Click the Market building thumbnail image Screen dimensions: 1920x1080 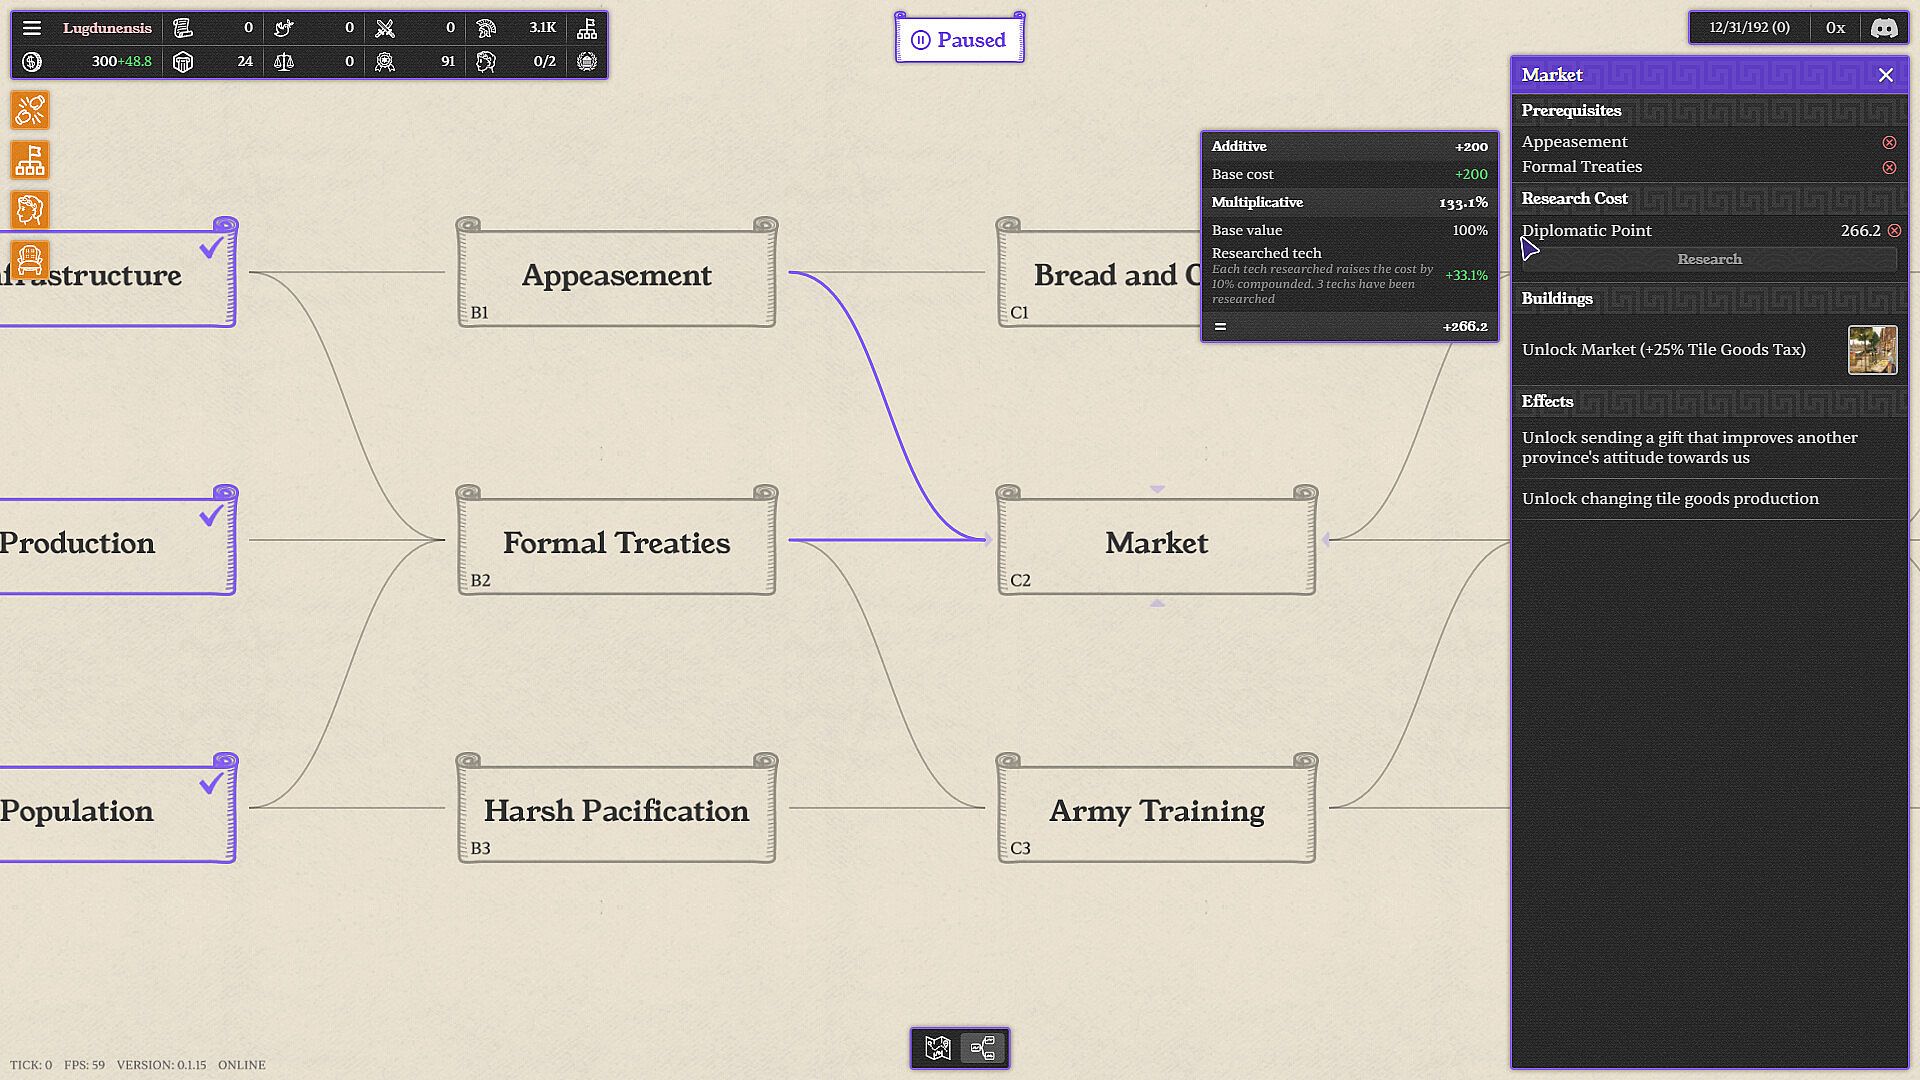coord(1872,350)
